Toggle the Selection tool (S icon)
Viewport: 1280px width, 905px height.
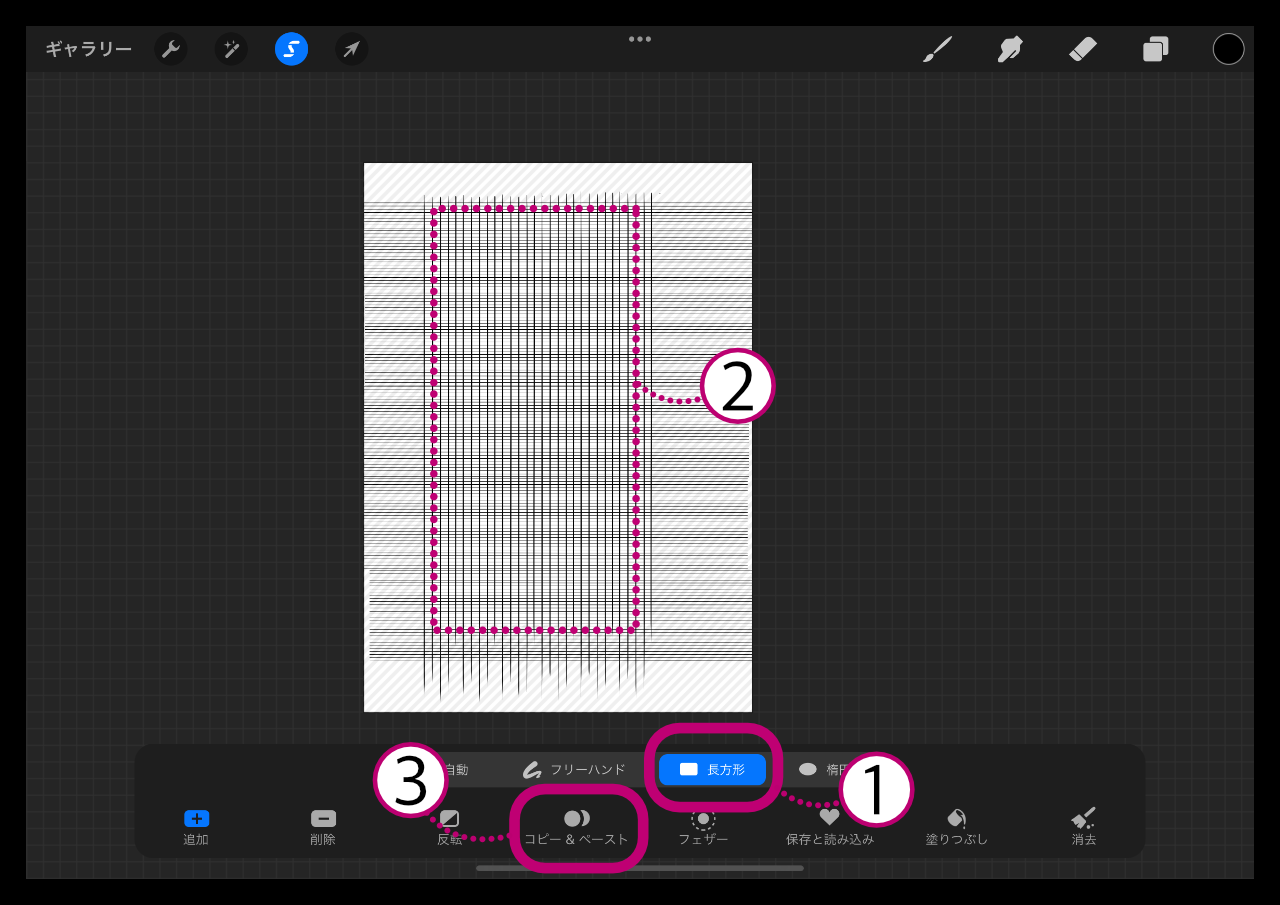[291, 49]
